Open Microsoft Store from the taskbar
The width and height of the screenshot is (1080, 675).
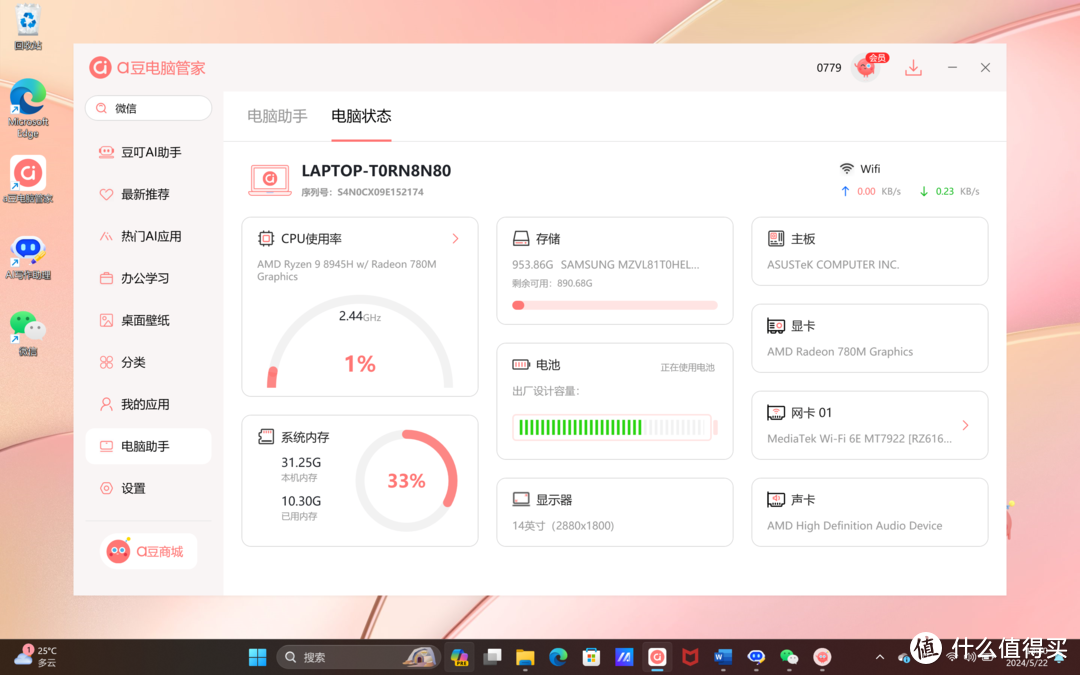click(591, 657)
